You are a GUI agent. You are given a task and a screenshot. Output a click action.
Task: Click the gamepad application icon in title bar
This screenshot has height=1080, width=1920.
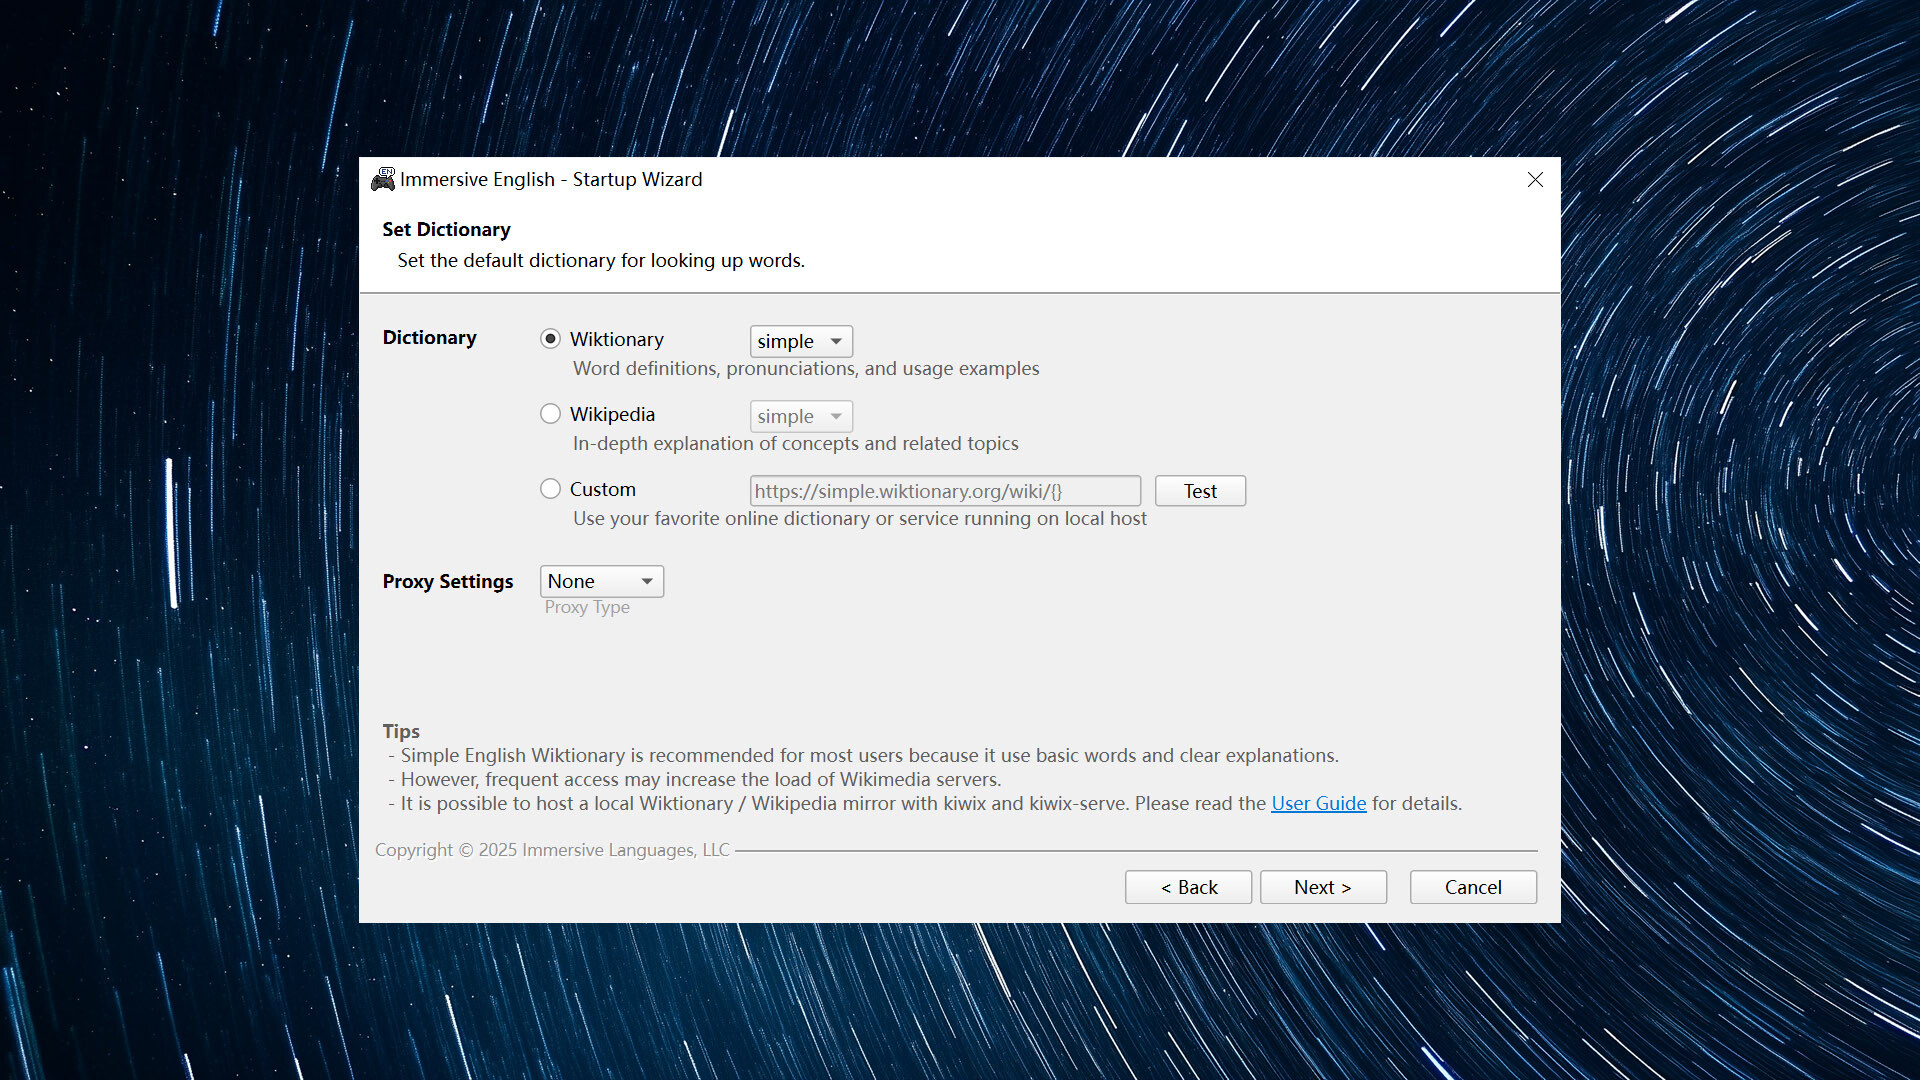[383, 180]
